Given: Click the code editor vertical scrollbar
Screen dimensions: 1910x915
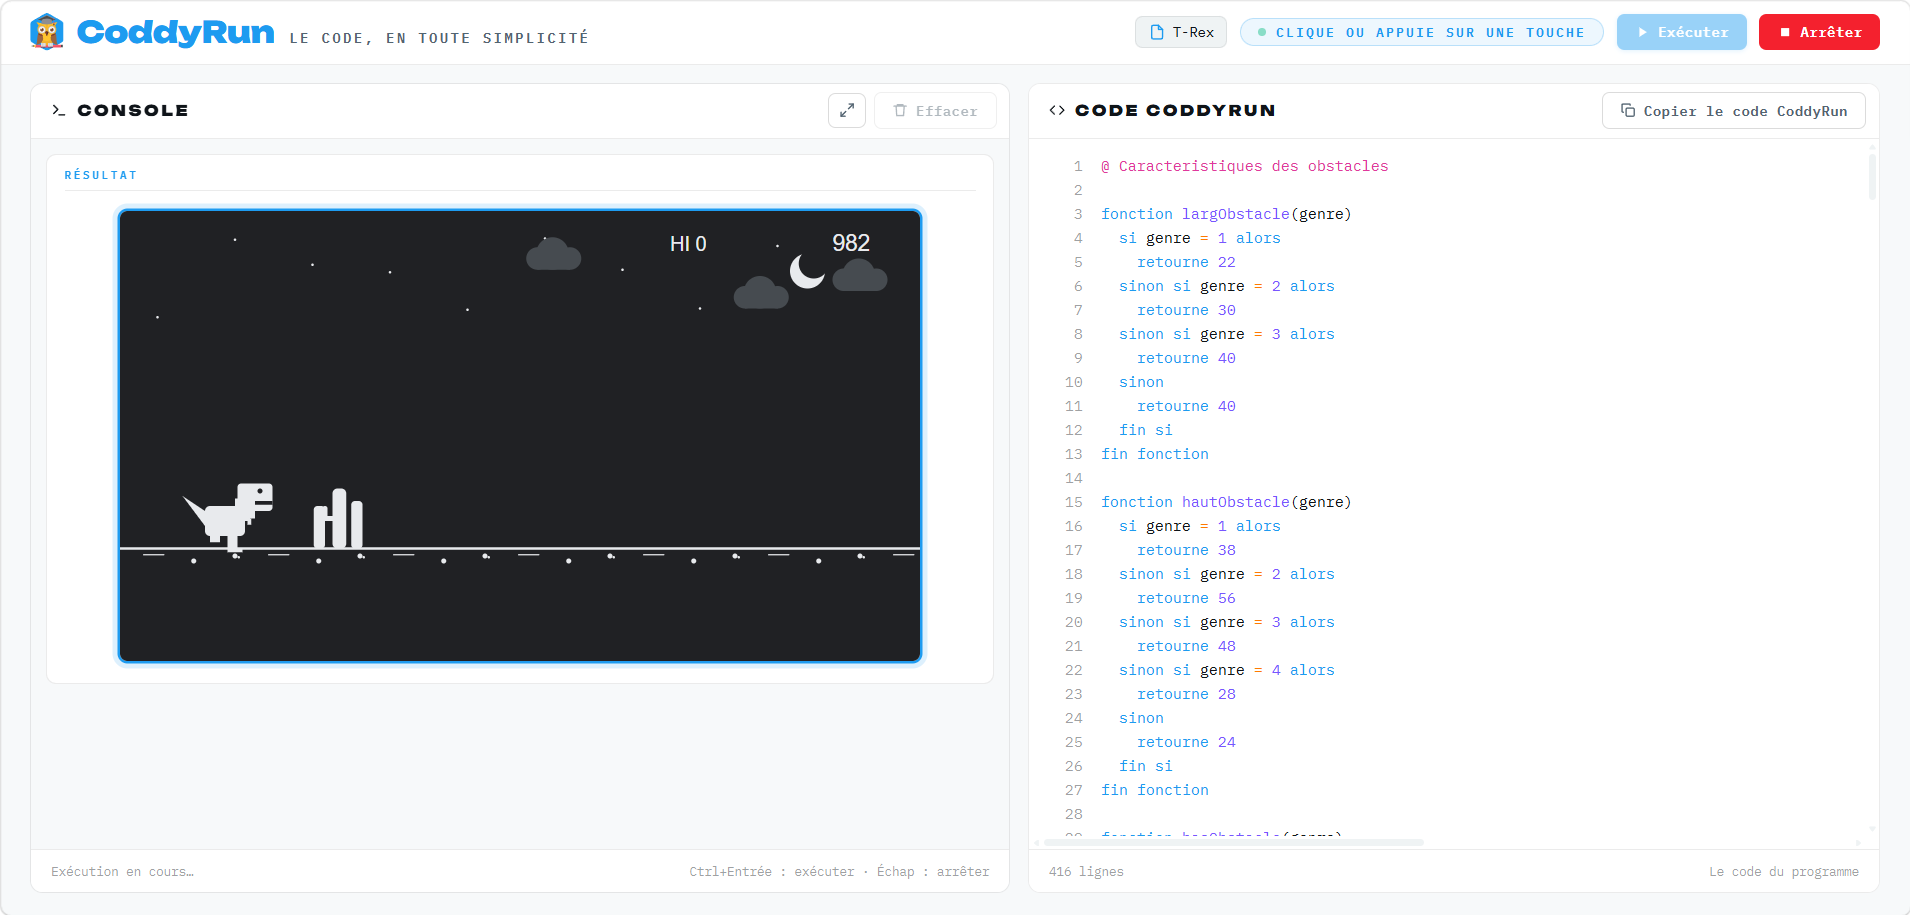Looking at the screenshot, I should point(1872,175).
